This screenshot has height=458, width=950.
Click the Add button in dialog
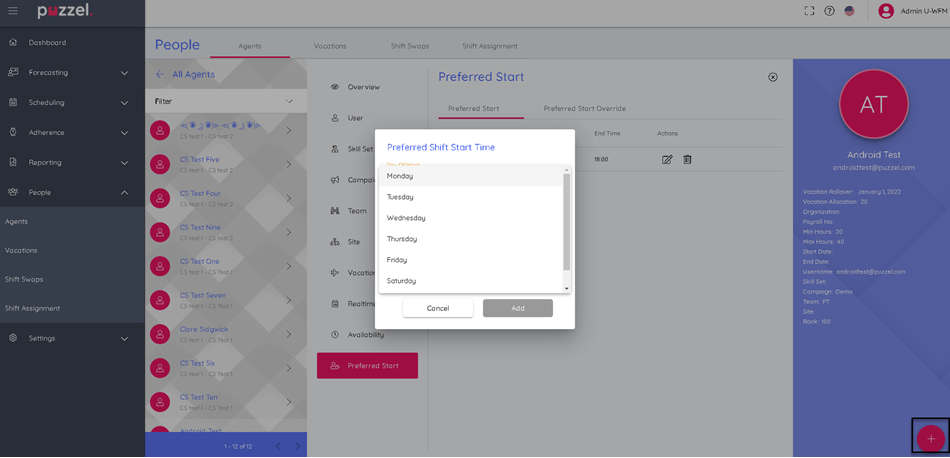point(517,308)
